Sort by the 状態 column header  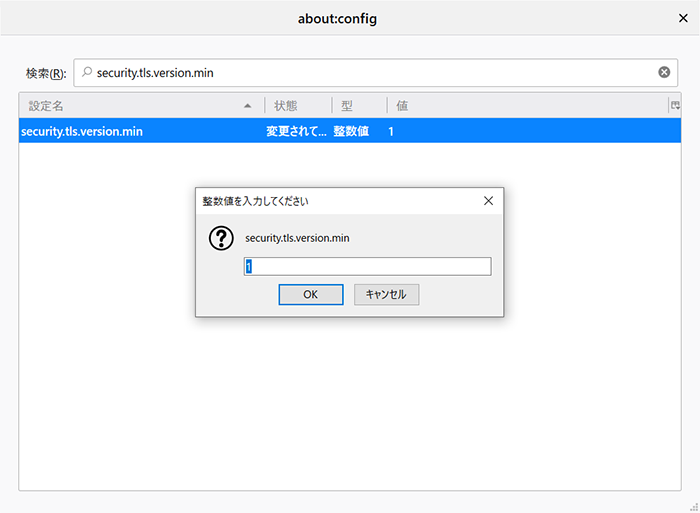pos(297,106)
